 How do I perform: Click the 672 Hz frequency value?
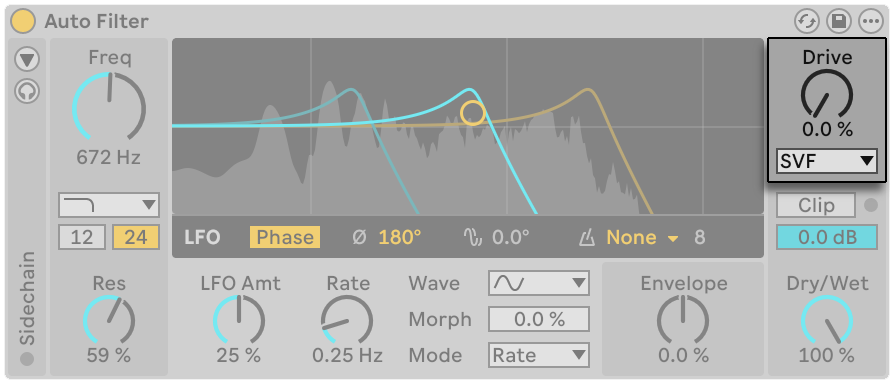[109, 157]
